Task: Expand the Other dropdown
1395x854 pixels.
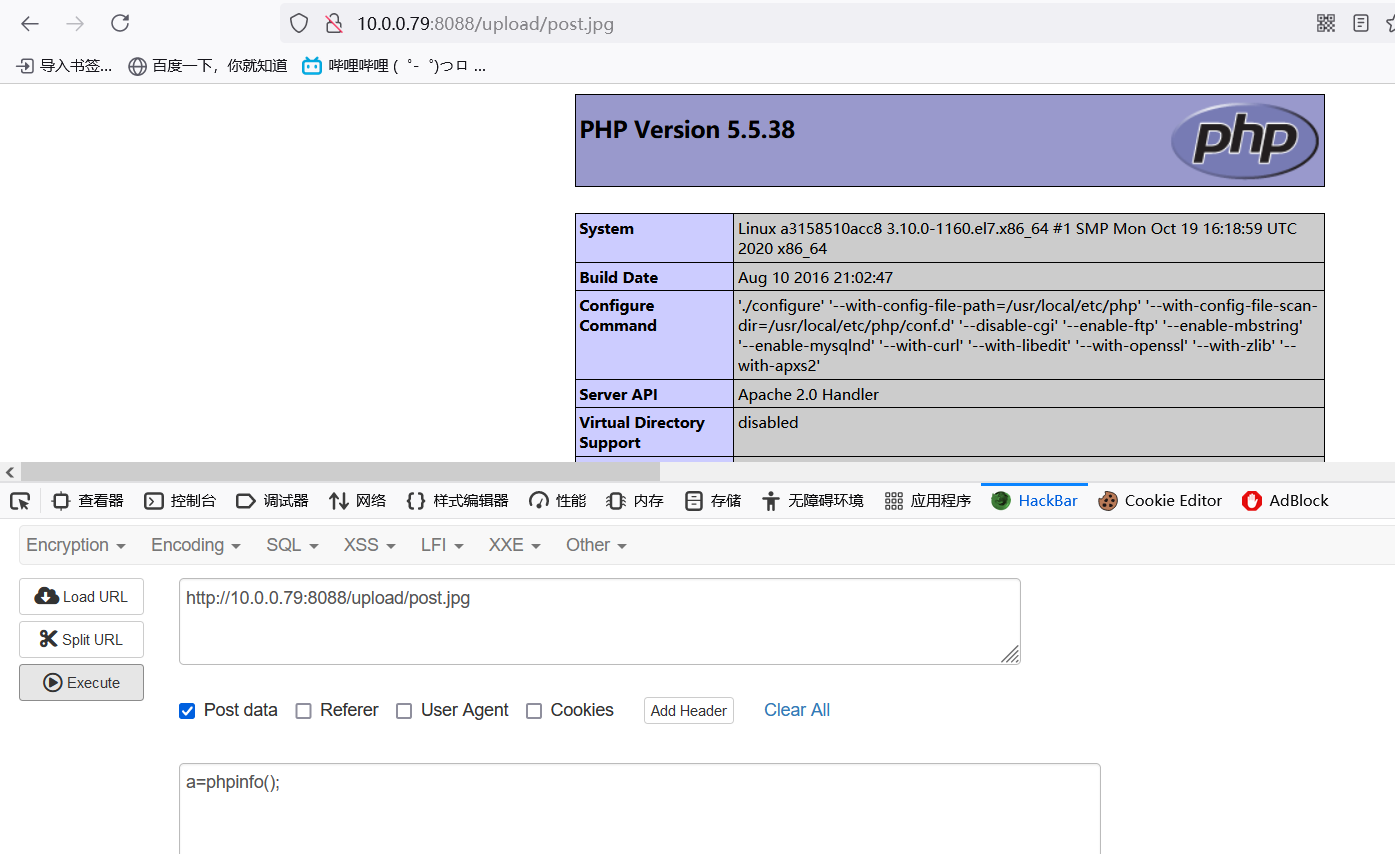Action: click(x=596, y=545)
